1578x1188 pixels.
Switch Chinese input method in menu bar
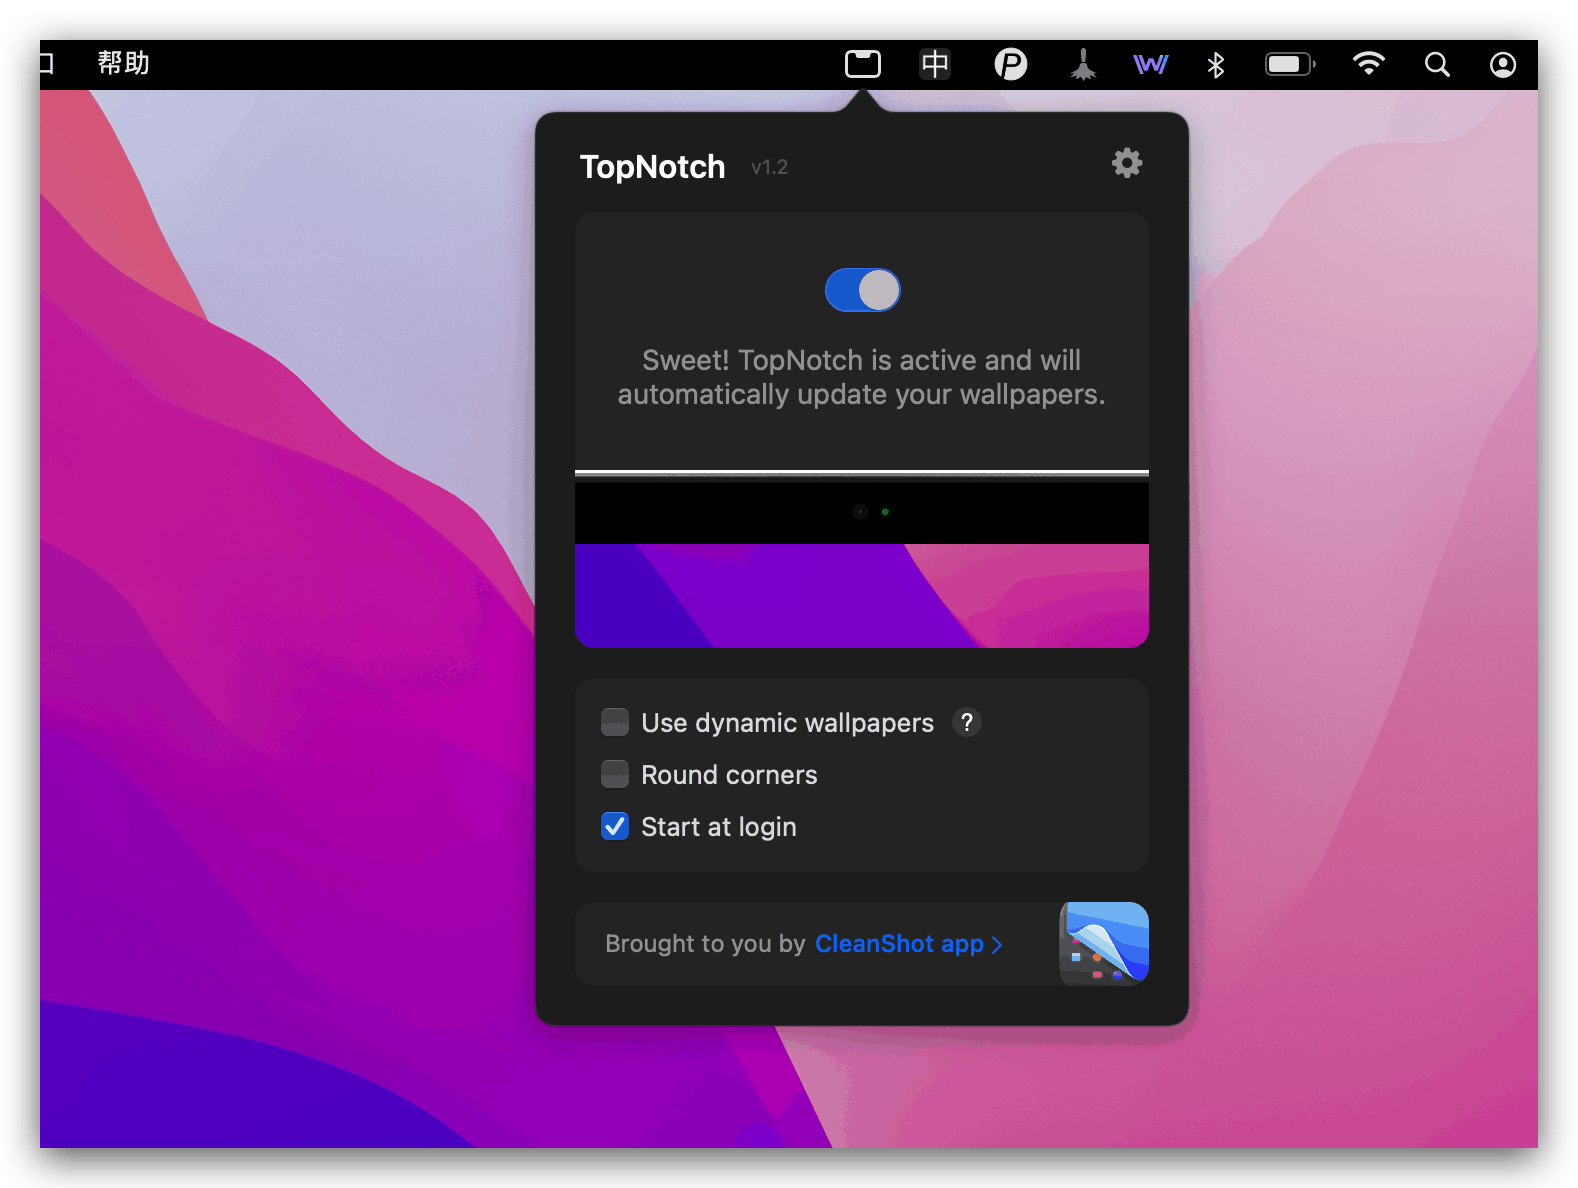(x=935, y=65)
